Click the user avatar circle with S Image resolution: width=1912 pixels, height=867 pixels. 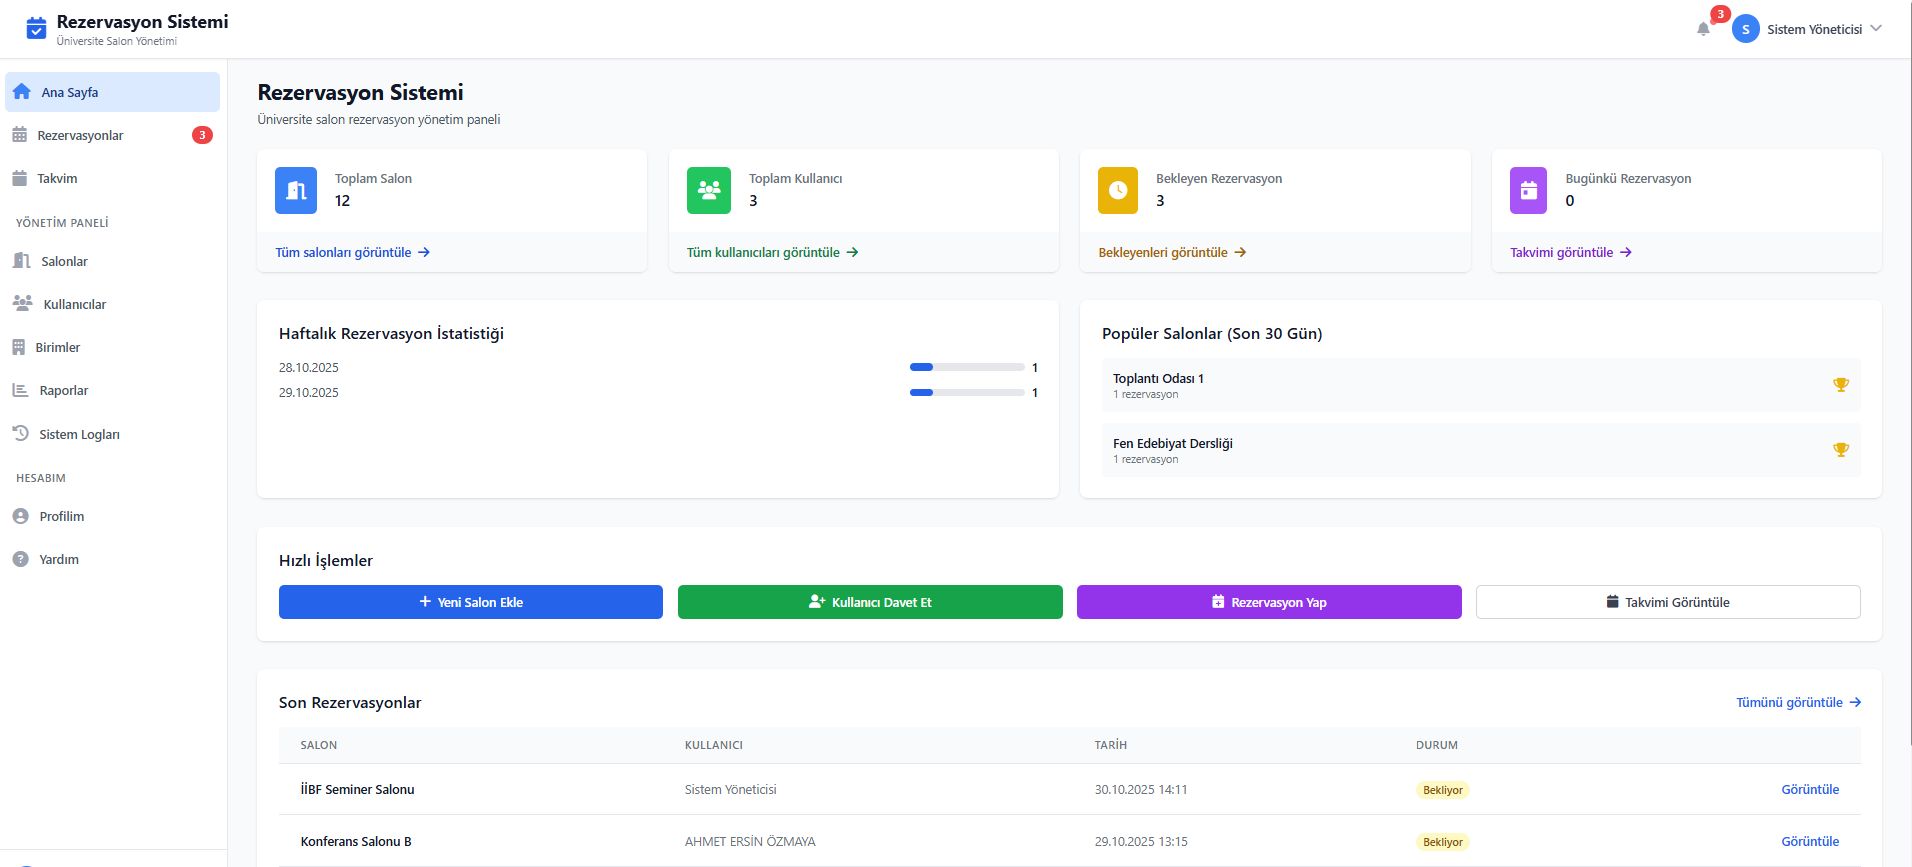pyautogui.click(x=1746, y=29)
